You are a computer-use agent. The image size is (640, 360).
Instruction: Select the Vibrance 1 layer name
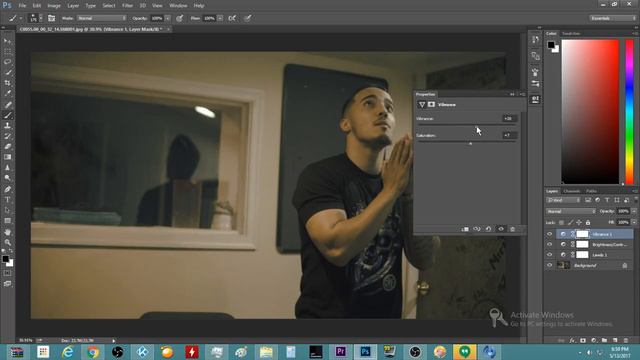602,234
